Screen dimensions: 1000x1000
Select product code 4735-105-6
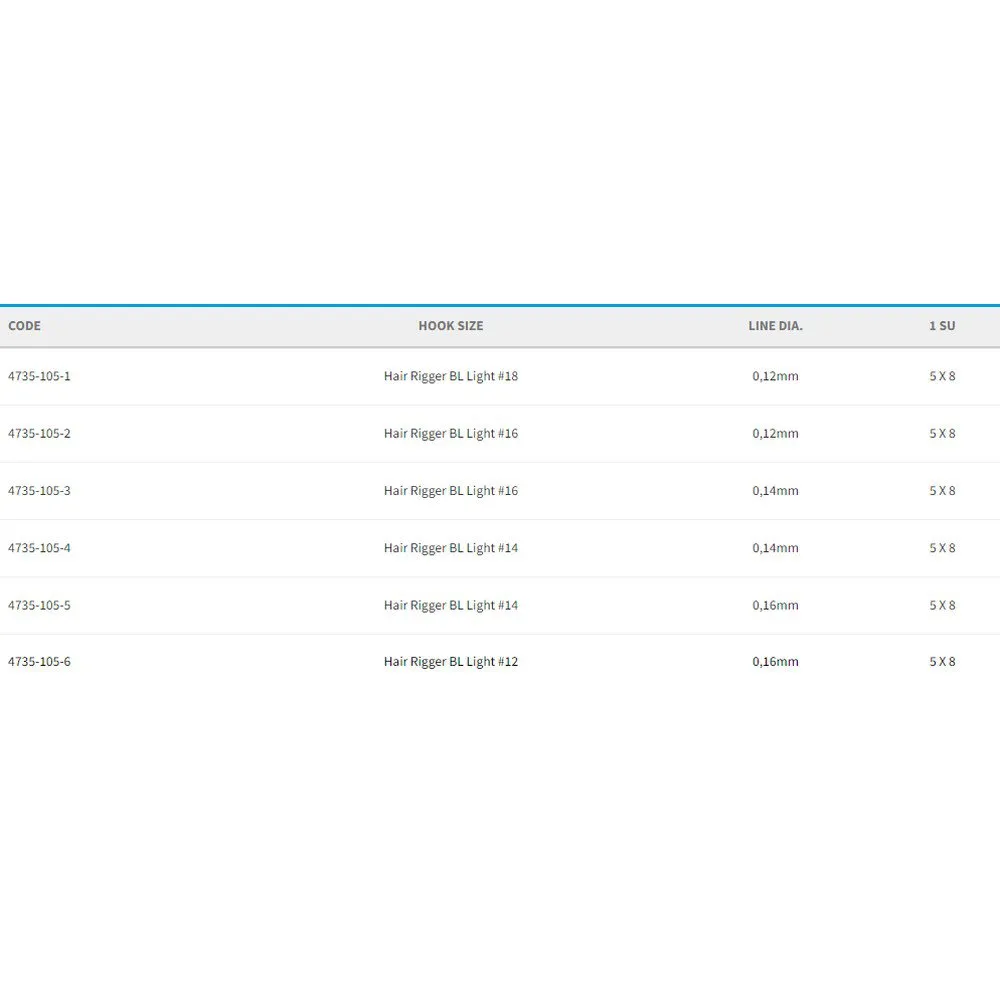39,662
